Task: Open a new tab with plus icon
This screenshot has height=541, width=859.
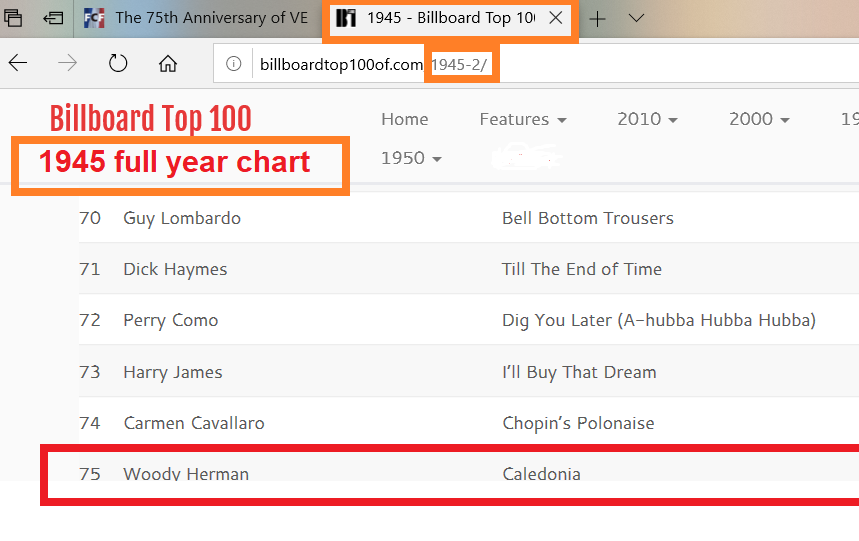Action: tap(597, 19)
